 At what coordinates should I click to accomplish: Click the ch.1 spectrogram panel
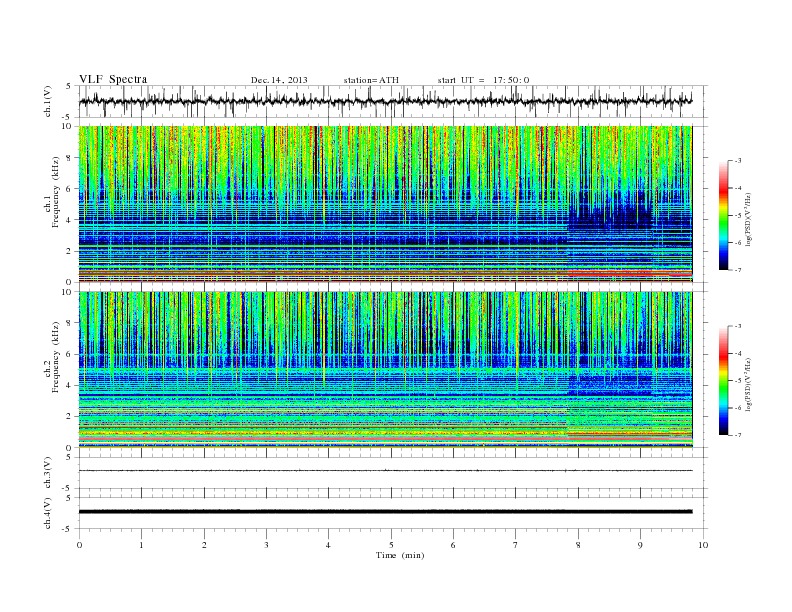tap(385, 204)
